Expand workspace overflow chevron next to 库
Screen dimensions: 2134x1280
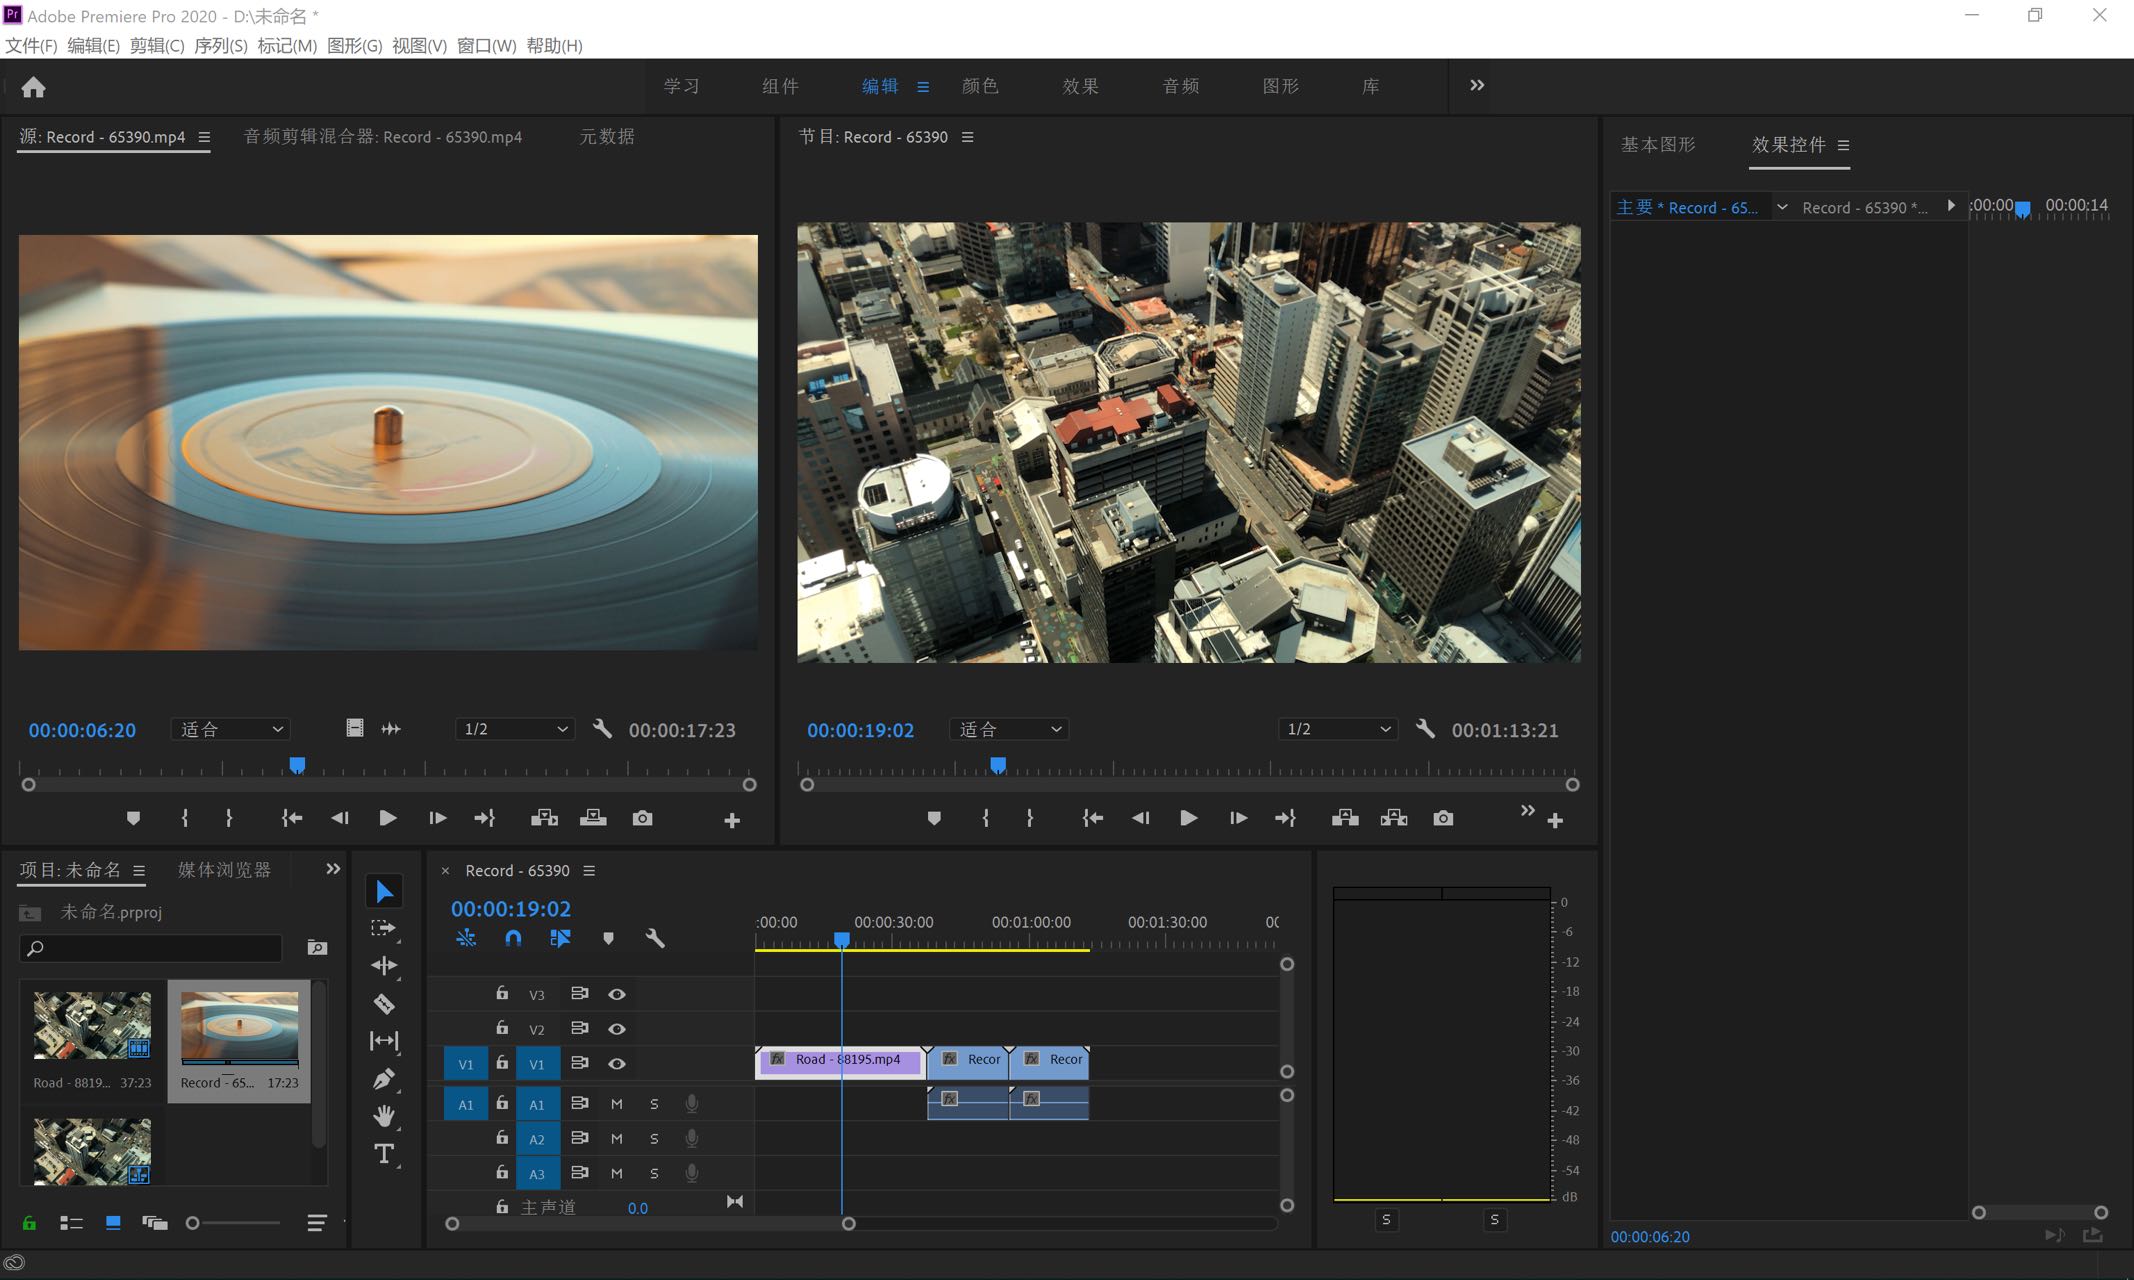coord(1477,85)
